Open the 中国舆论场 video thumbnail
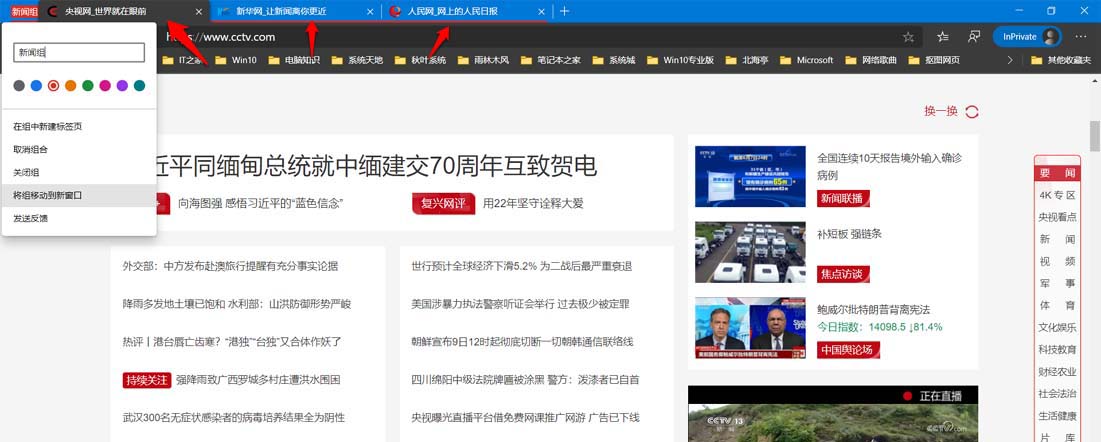Image resolution: width=1101 pixels, height=442 pixels. coord(750,327)
